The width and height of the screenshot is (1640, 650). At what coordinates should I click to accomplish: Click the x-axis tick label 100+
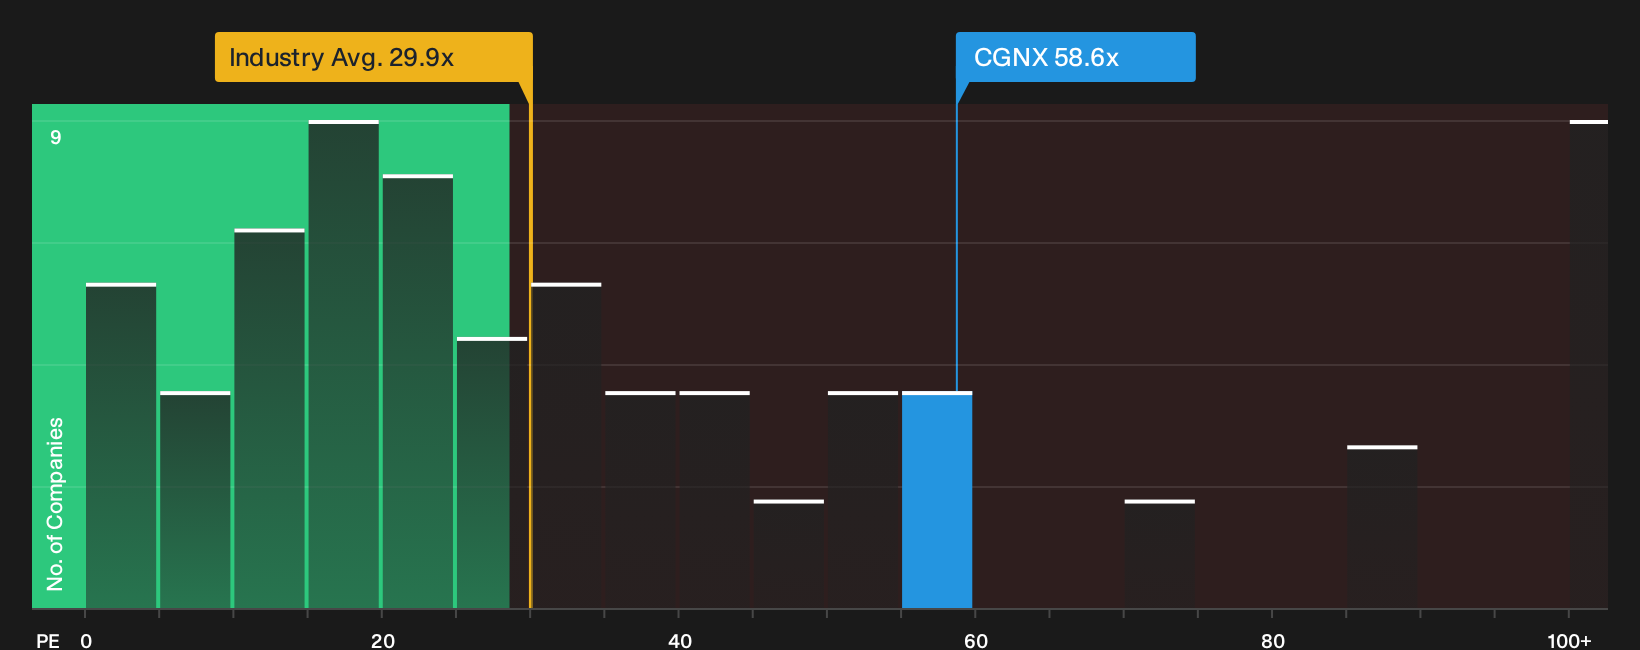pos(1569,640)
